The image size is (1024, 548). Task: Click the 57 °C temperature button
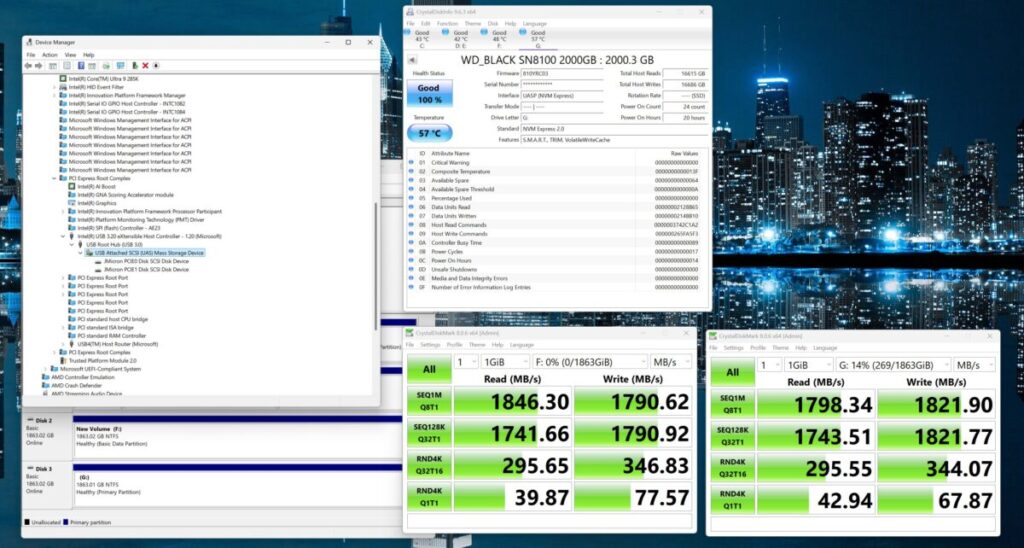tap(429, 133)
